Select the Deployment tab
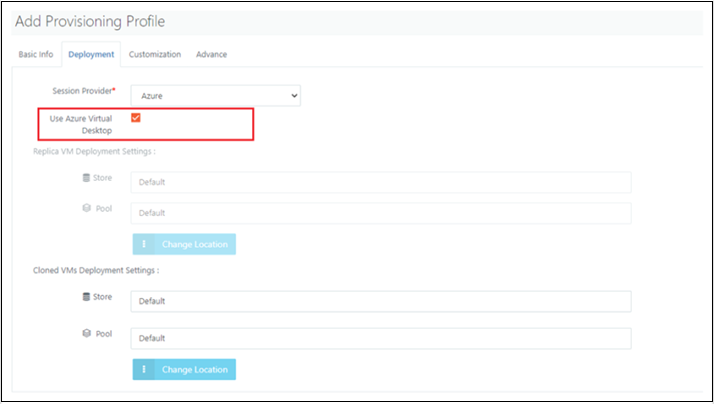714x404 pixels. [91, 54]
